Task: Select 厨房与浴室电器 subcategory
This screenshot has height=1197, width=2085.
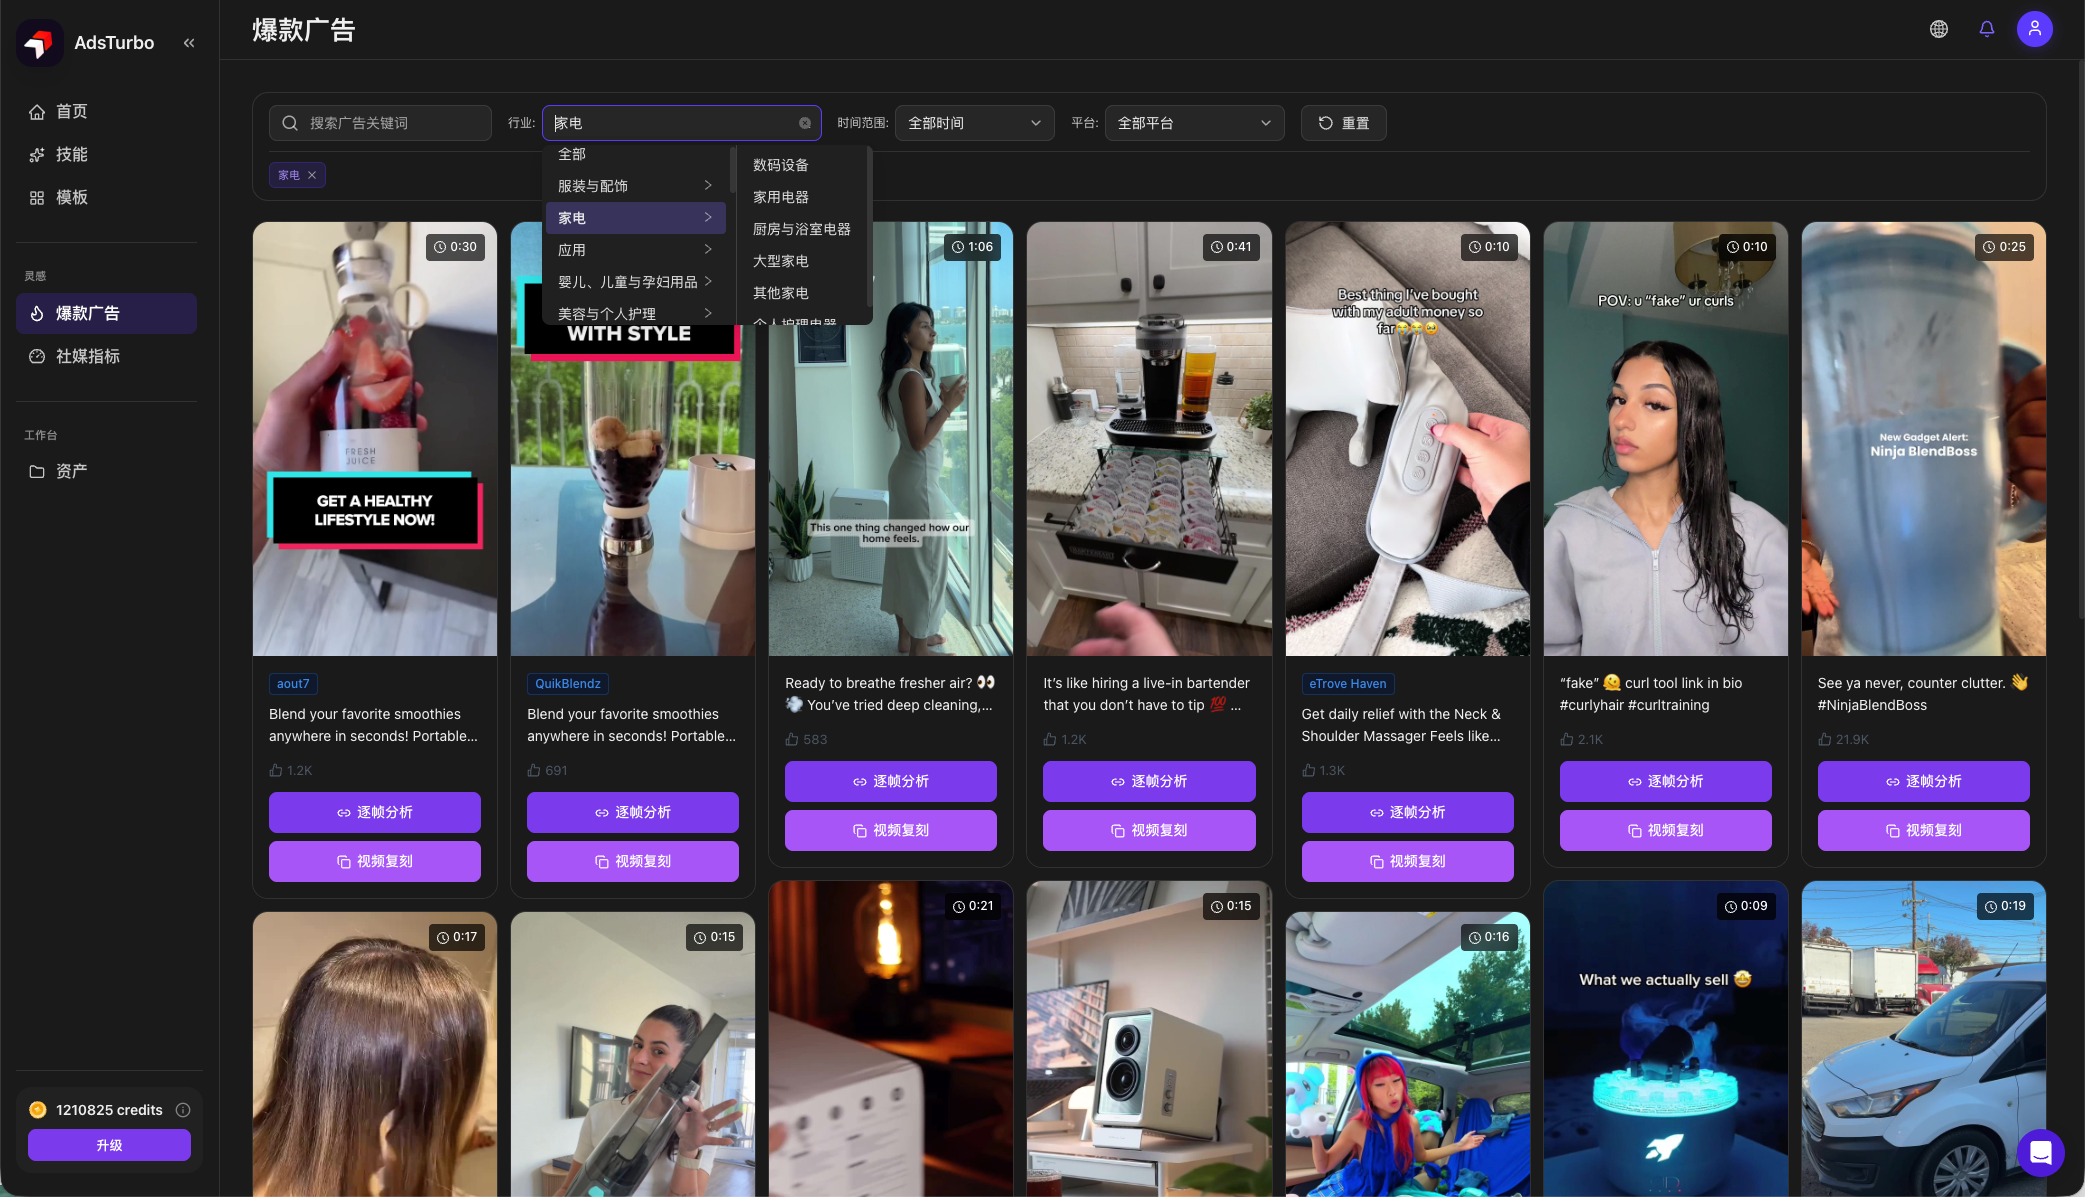Action: [801, 229]
